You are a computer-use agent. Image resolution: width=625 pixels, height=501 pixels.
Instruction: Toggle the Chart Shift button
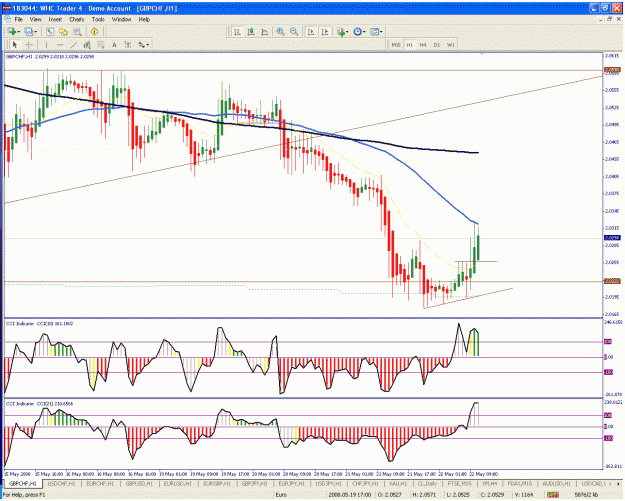[325, 31]
